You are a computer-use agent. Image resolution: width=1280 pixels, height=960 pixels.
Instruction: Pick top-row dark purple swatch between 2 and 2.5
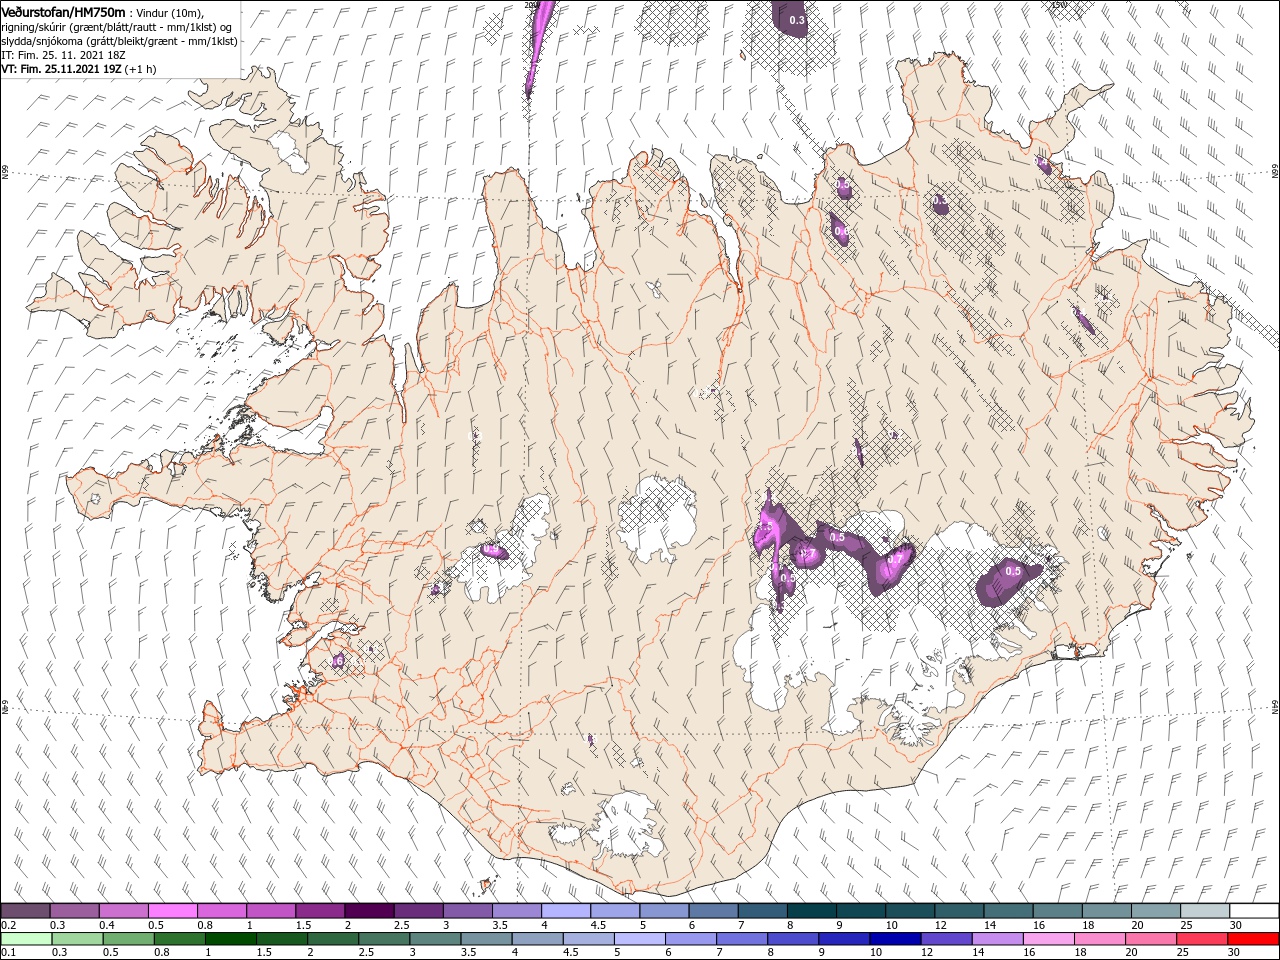[x=369, y=911]
